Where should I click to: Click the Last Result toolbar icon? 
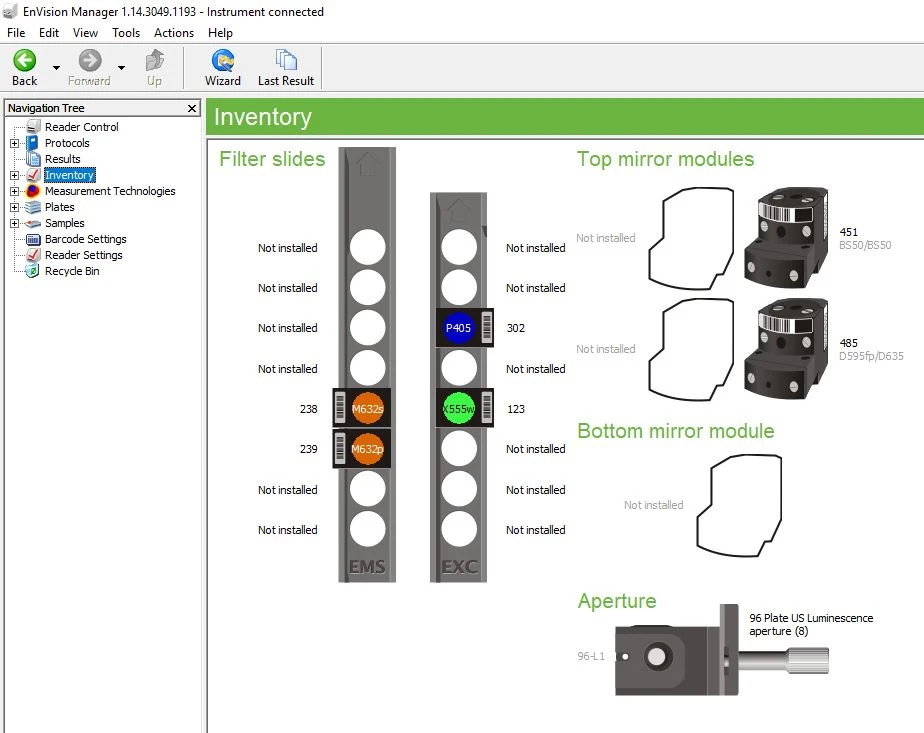click(286, 61)
